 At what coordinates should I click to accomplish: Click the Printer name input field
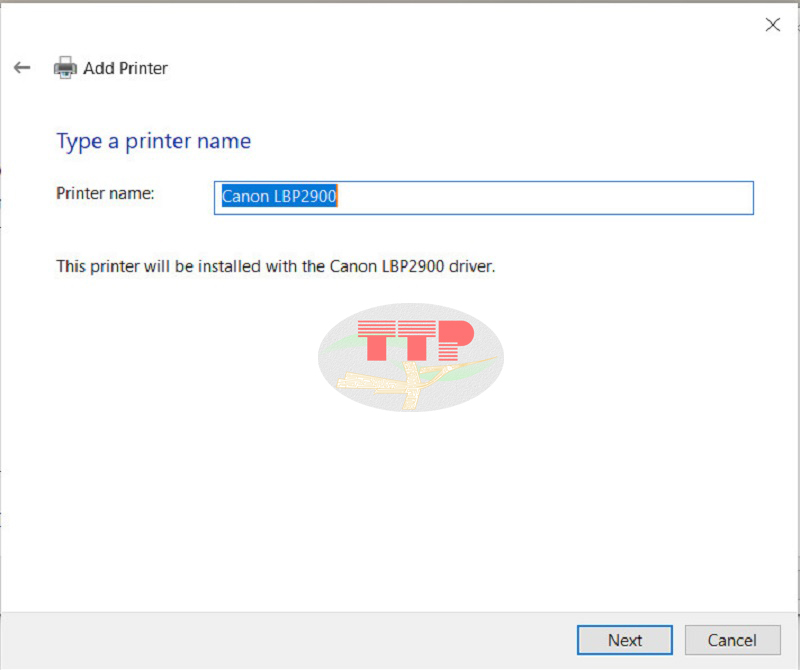[x=483, y=197]
